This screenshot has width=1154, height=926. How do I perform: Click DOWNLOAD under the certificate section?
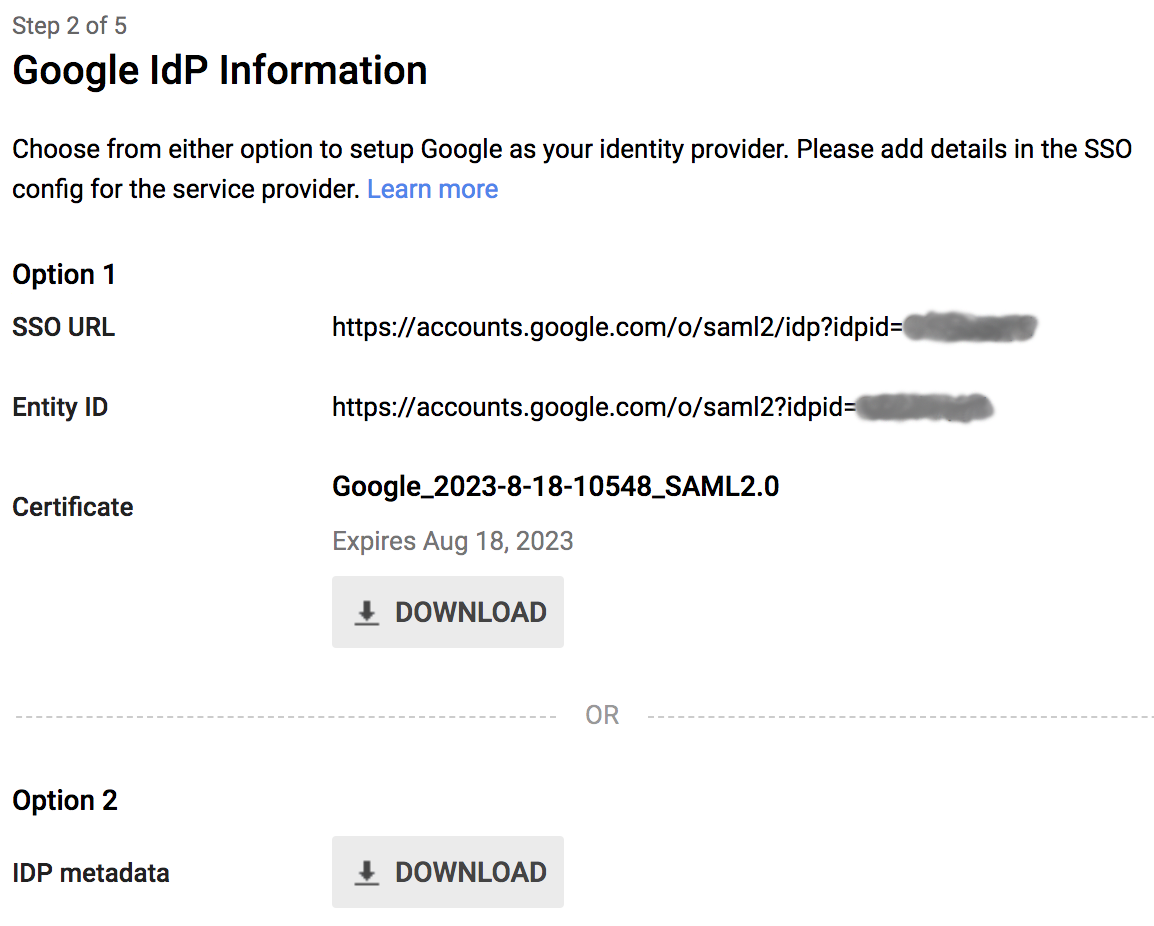(x=447, y=611)
